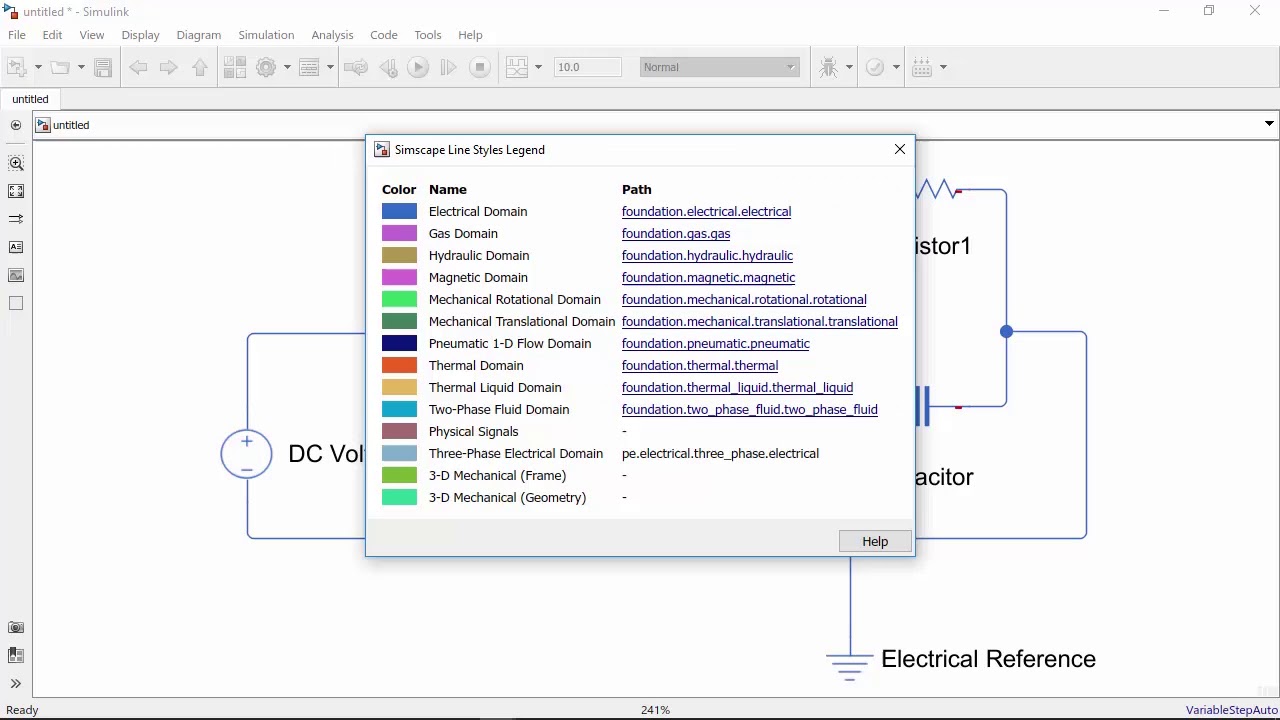Click the Stop simulation button
Image resolution: width=1280 pixels, height=720 pixels.
click(480, 67)
